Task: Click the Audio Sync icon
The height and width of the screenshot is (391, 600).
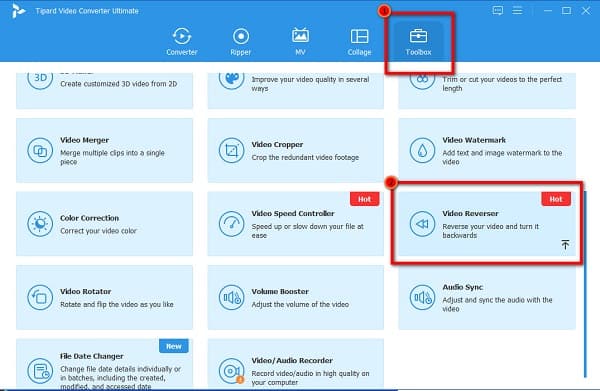Action: pos(422,298)
